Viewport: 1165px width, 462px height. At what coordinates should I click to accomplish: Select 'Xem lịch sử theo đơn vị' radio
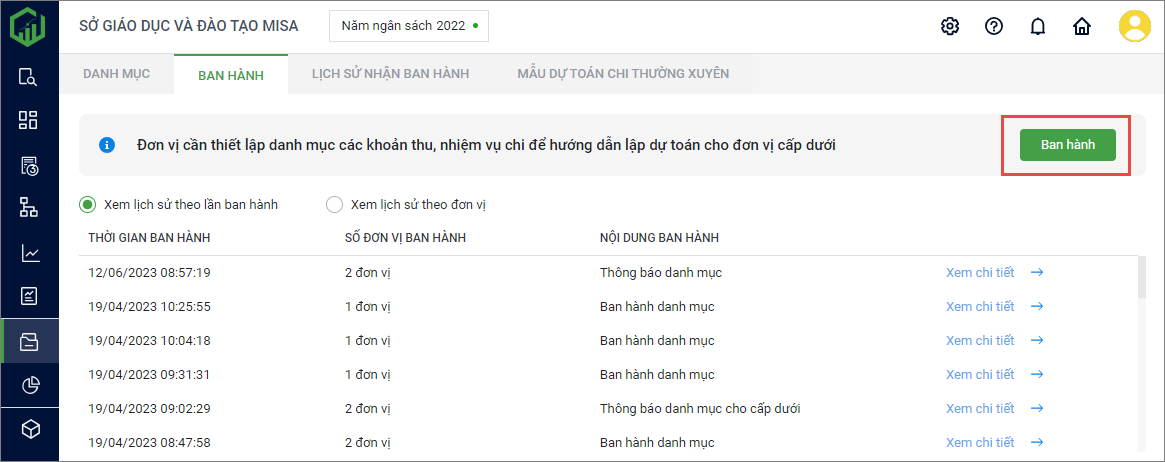(x=335, y=204)
